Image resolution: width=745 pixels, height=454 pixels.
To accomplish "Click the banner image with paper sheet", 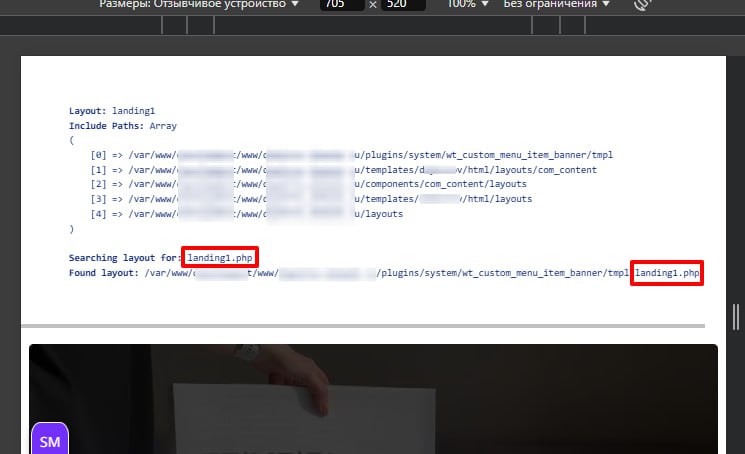I will click(x=373, y=399).
